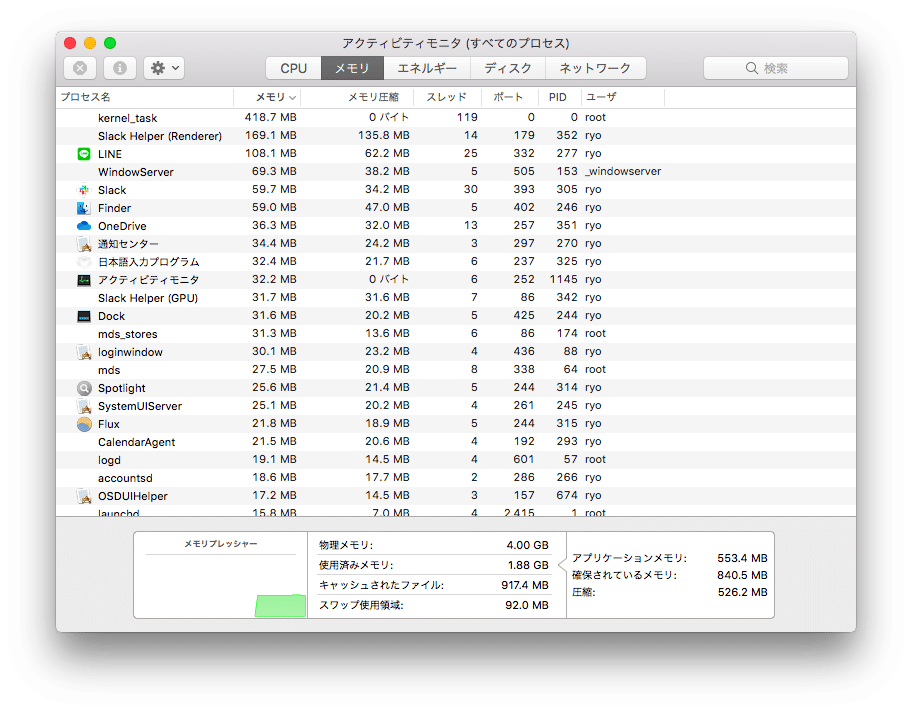Click the Finder app icon
The height and width of the screenshot is (712, 912).
tap(84, 208)
